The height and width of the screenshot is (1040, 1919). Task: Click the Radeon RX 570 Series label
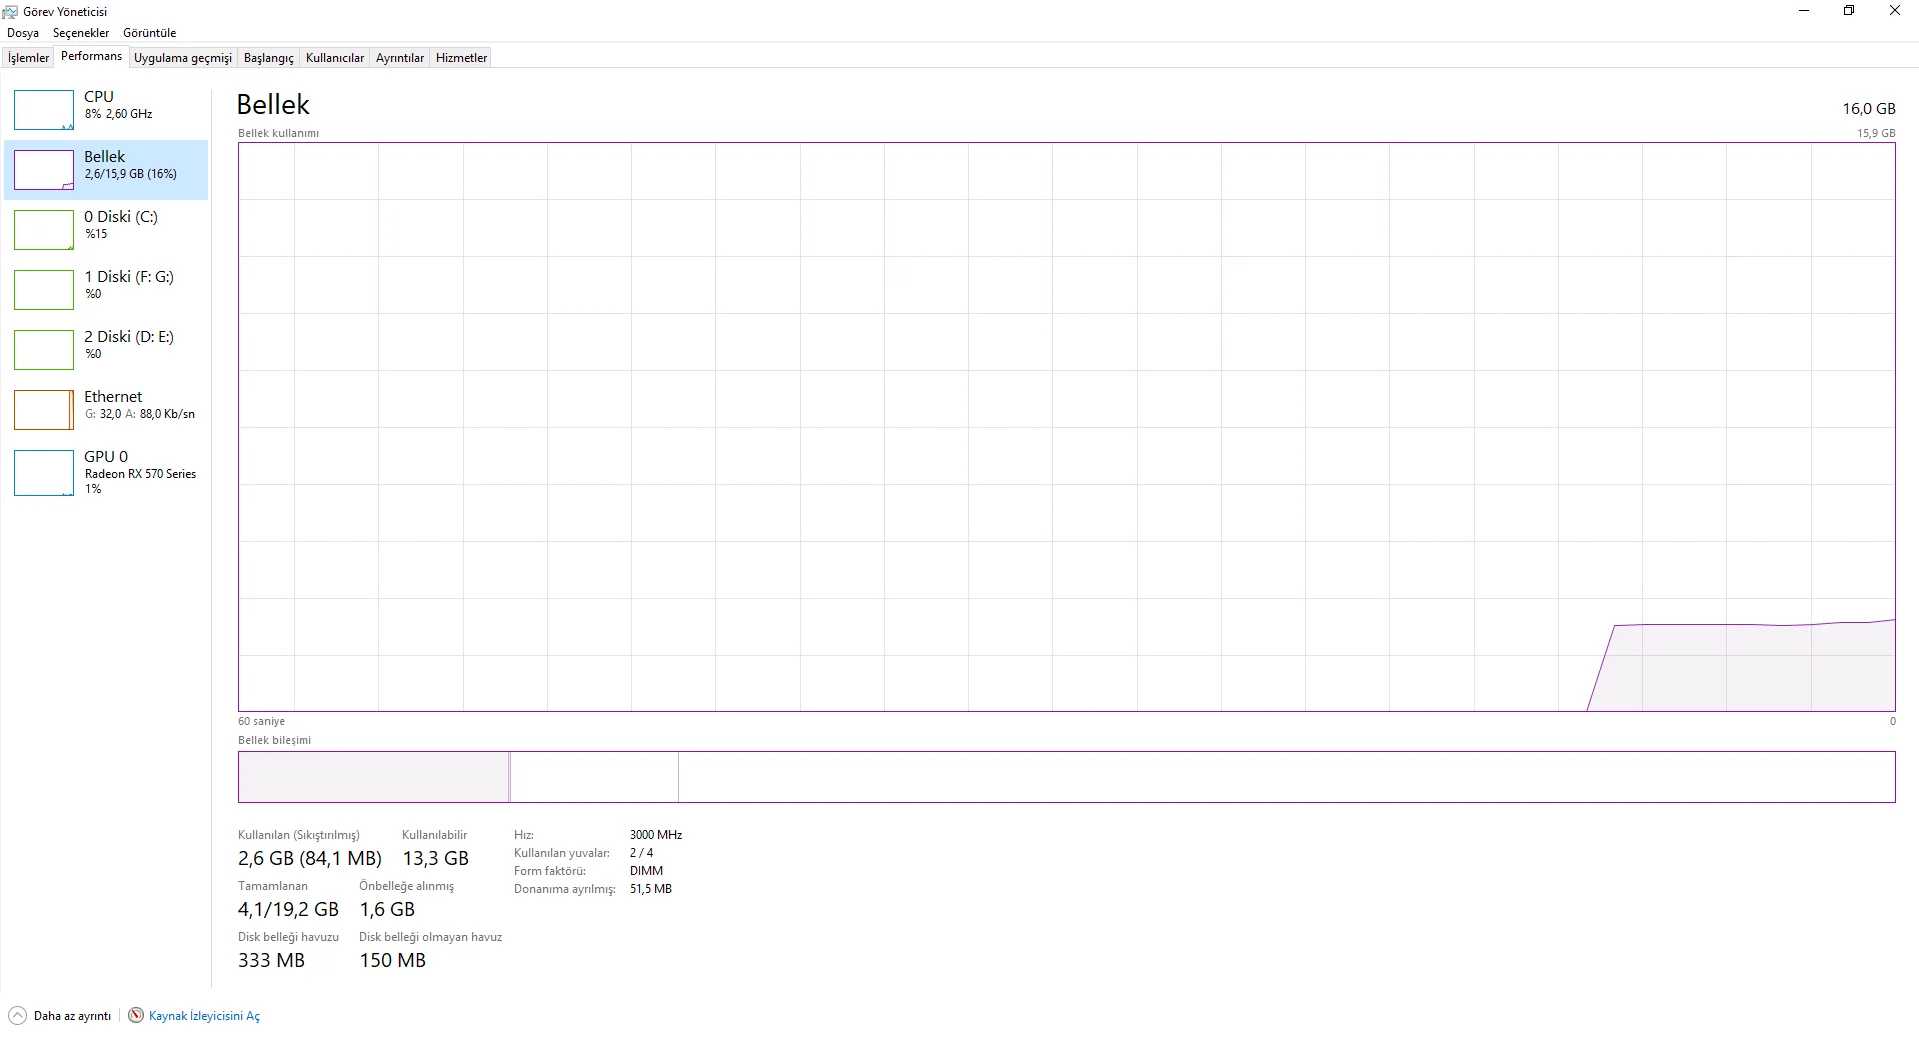coord(140,474)
